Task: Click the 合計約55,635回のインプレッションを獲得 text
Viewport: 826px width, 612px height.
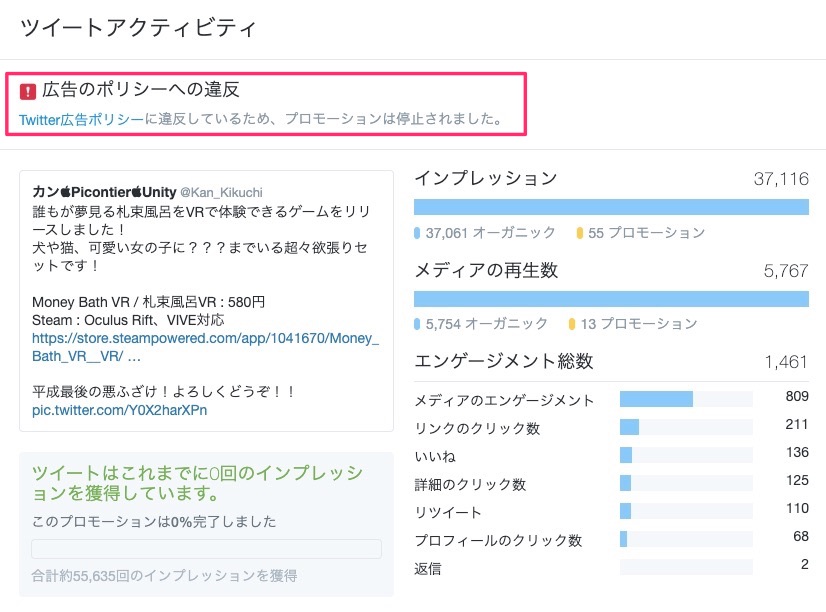Action: pyautogui.click(x=164, y=576)
